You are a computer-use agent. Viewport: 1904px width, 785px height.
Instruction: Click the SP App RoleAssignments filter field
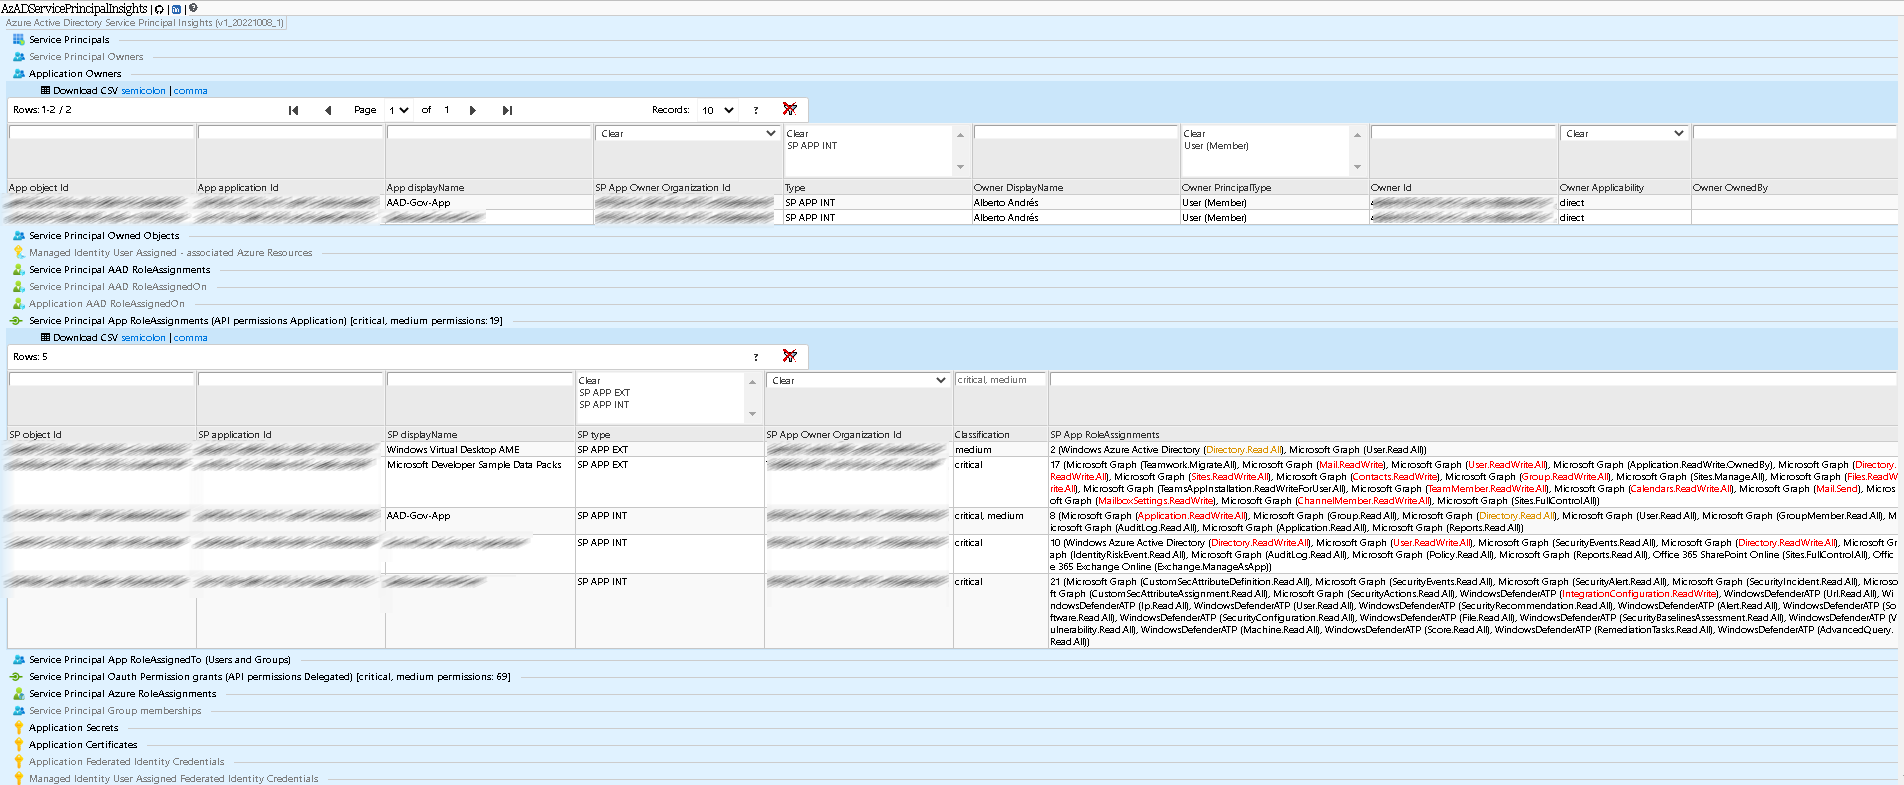pos(1473,379)
